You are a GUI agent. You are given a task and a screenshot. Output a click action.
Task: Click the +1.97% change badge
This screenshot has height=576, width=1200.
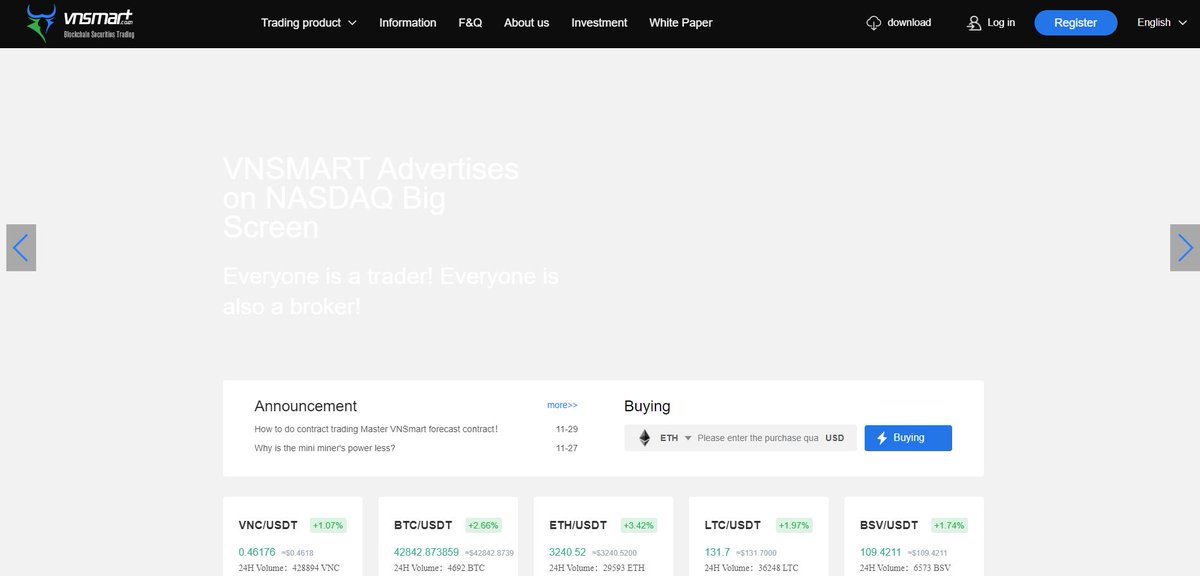coord(794,525)
